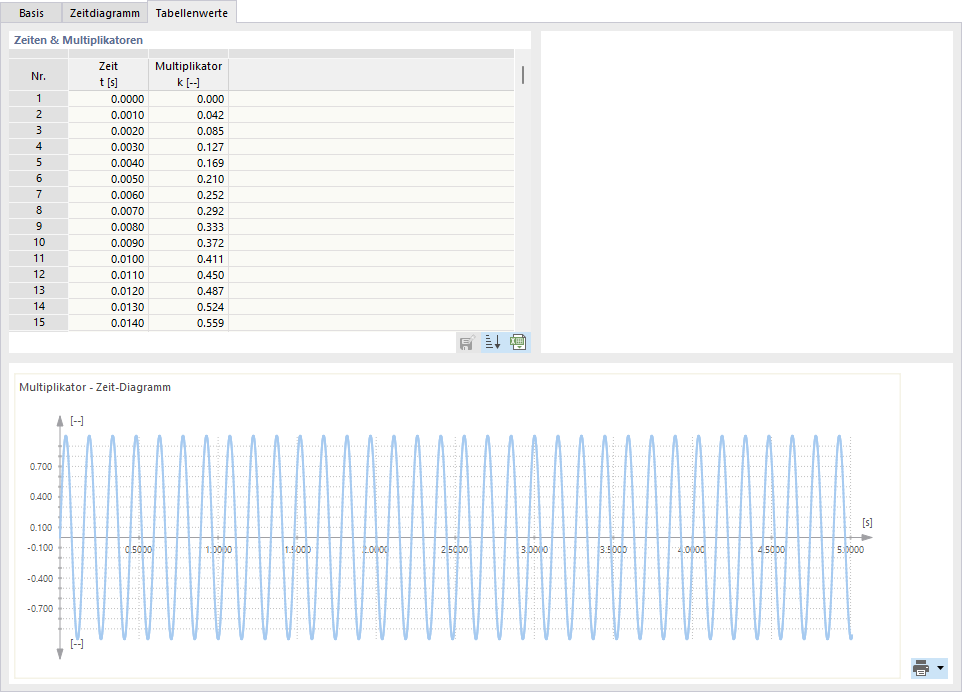
Task: Select row header number 10
Action: pyautogui.click(x=39, y=242)
